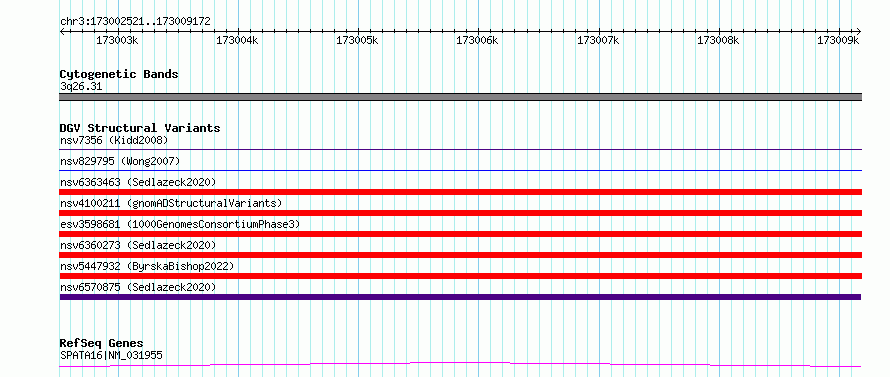Click the 173007k ruler tick label
The width and height of the screenshot is (890, 377).
tap(598, 40)
